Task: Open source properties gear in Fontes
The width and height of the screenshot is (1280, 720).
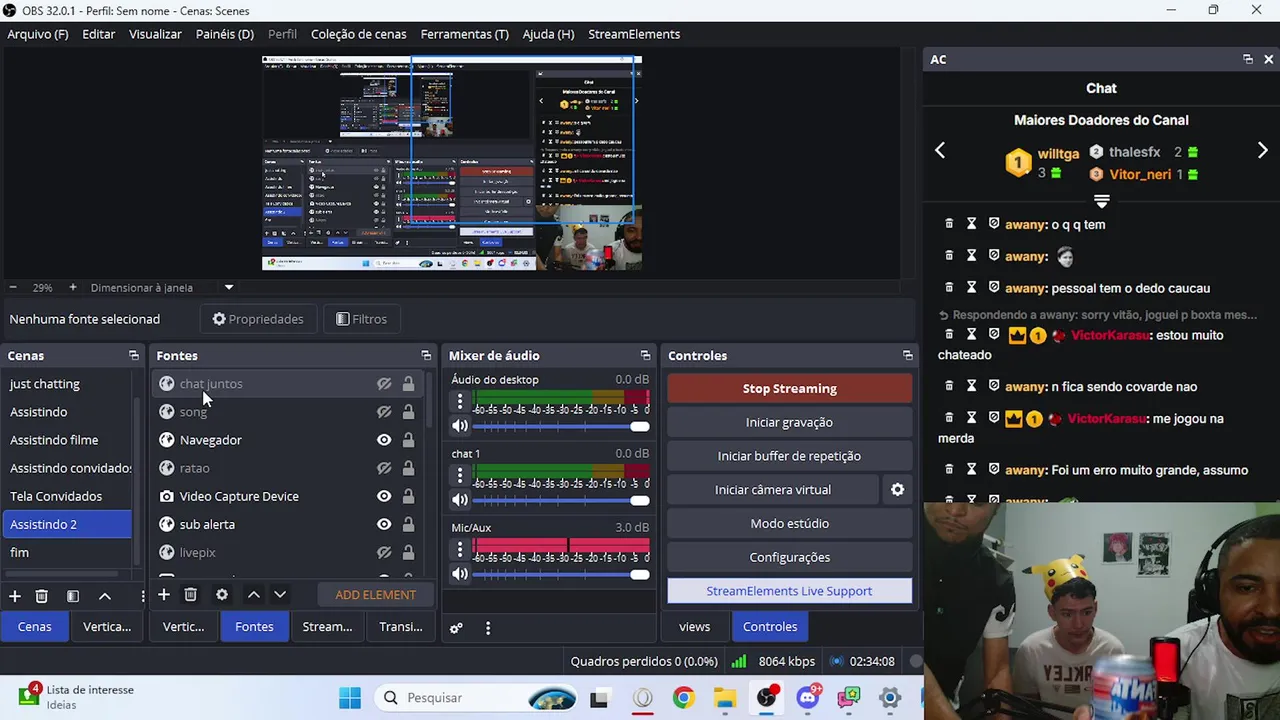Action: point(222,595)
